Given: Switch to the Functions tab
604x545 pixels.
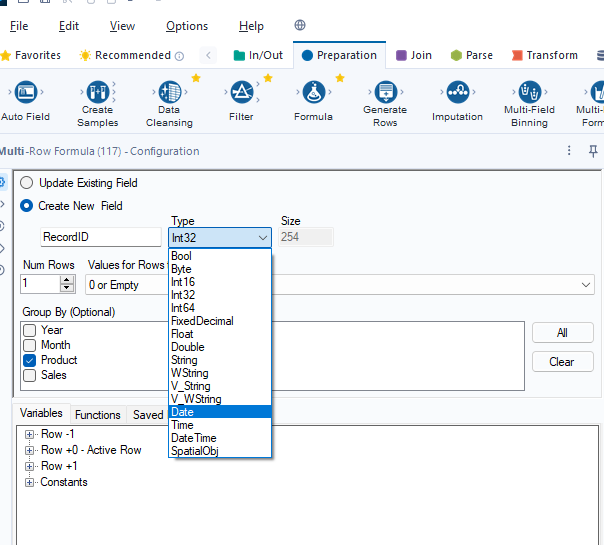Looking at the screenshot, I should (98, 414).
